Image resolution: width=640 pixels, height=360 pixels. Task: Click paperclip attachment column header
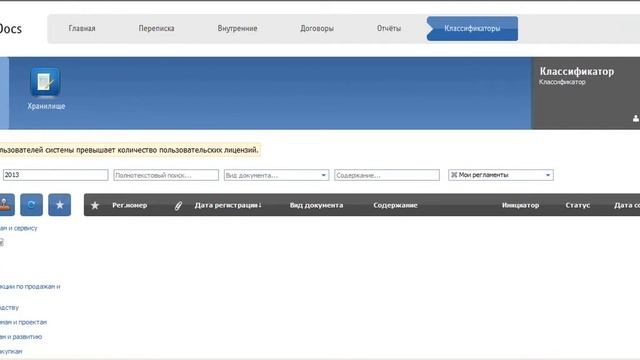pyautogui.click(x=178, y=205)
